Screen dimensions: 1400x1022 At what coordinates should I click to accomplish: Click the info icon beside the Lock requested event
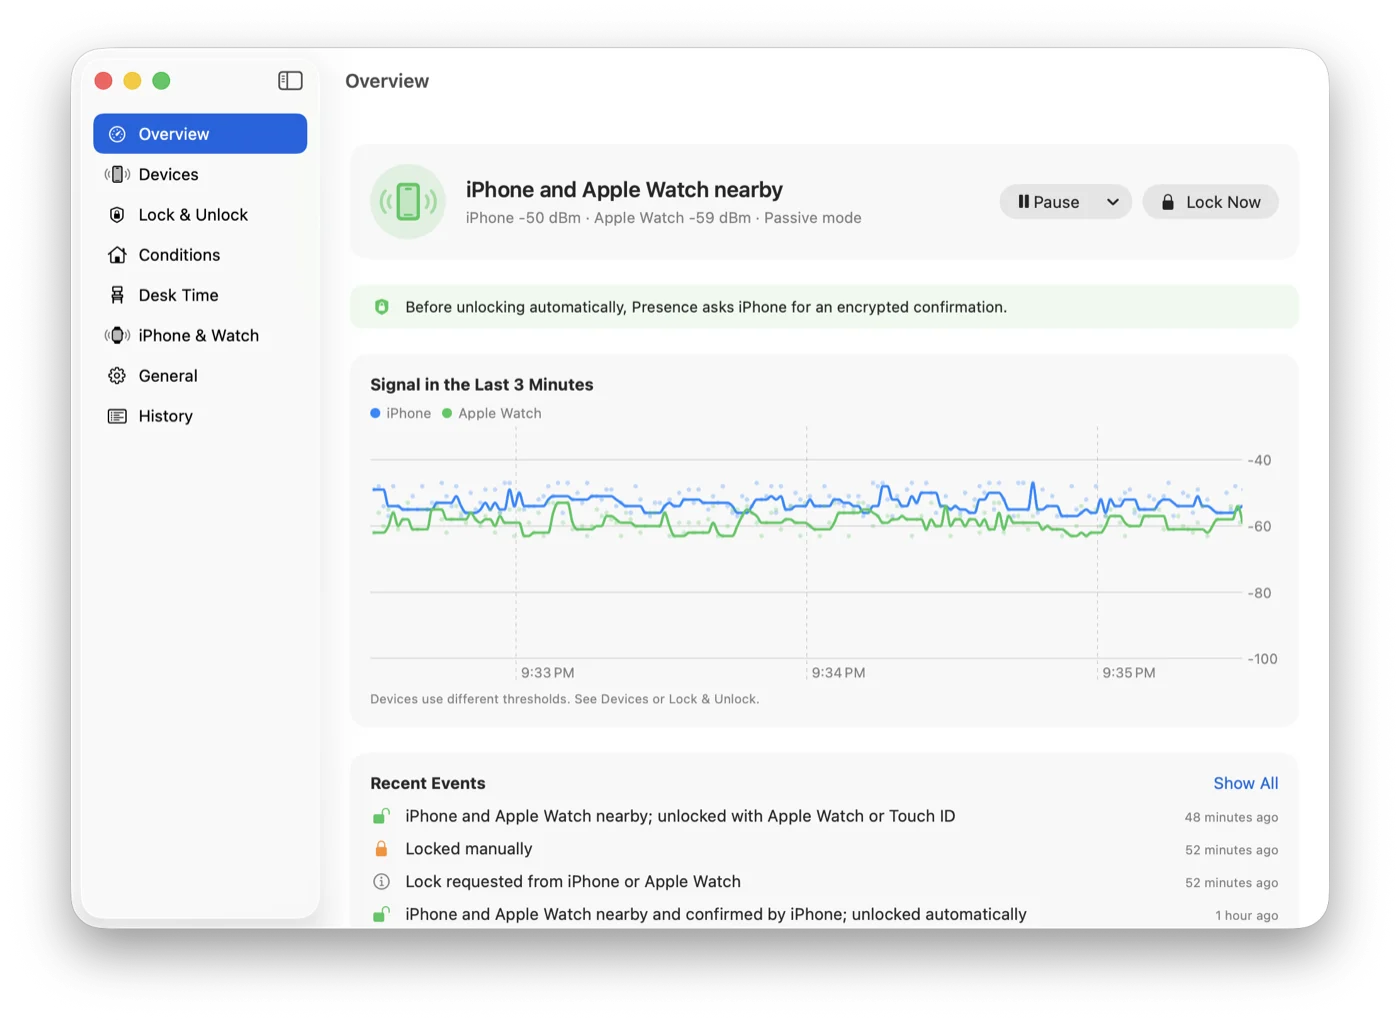381,882
